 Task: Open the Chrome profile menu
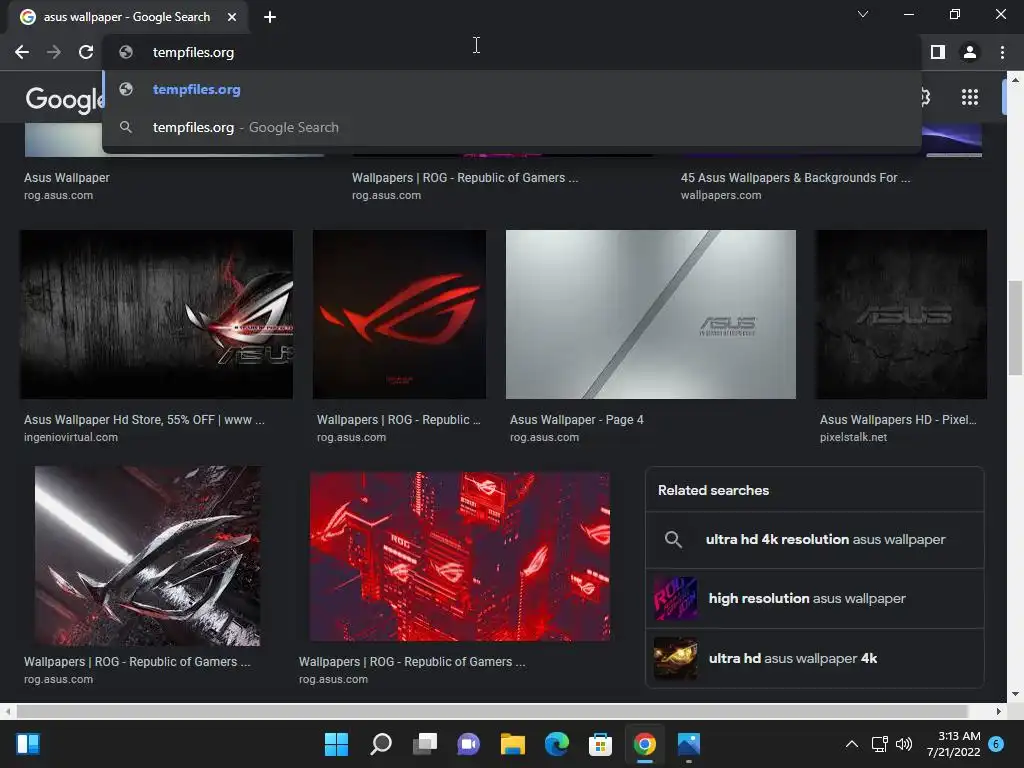pyautogui.click(x=970, y=52)
